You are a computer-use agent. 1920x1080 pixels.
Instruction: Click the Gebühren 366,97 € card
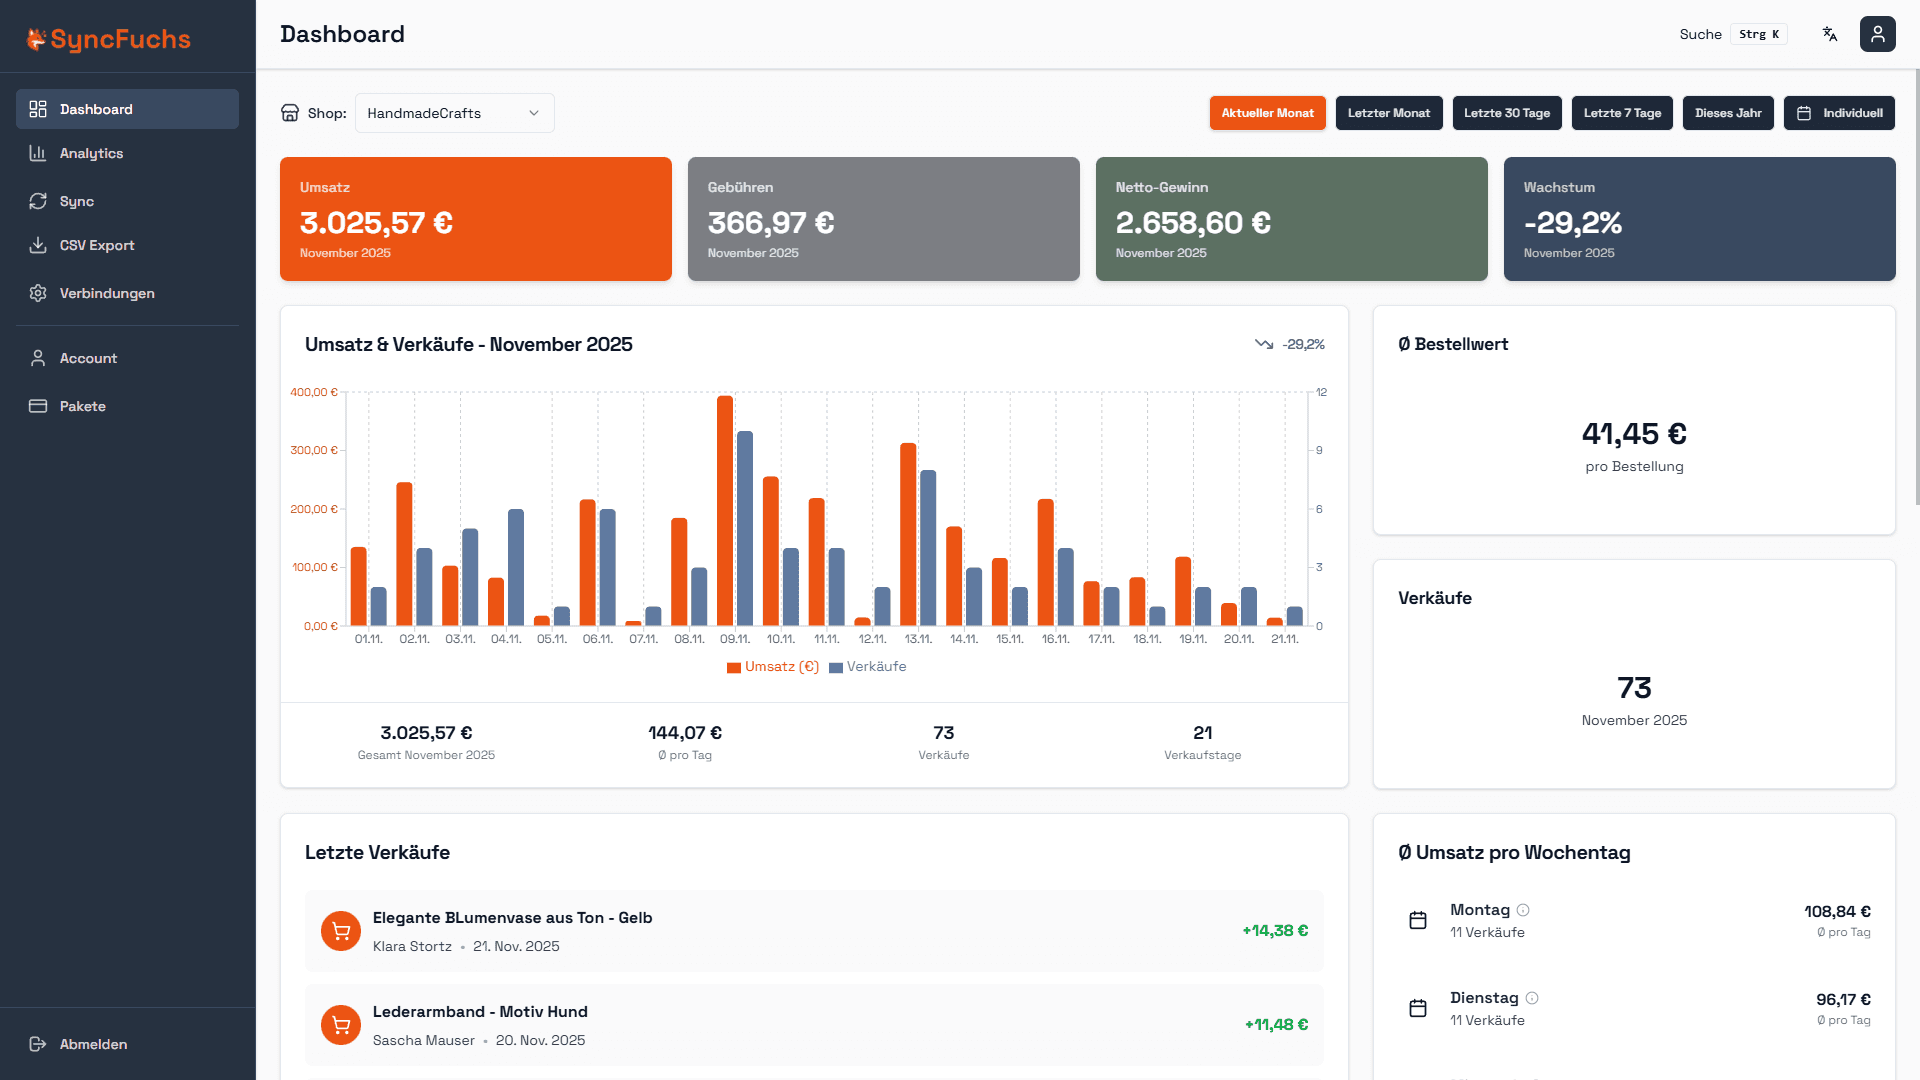(x=884, y=219)
